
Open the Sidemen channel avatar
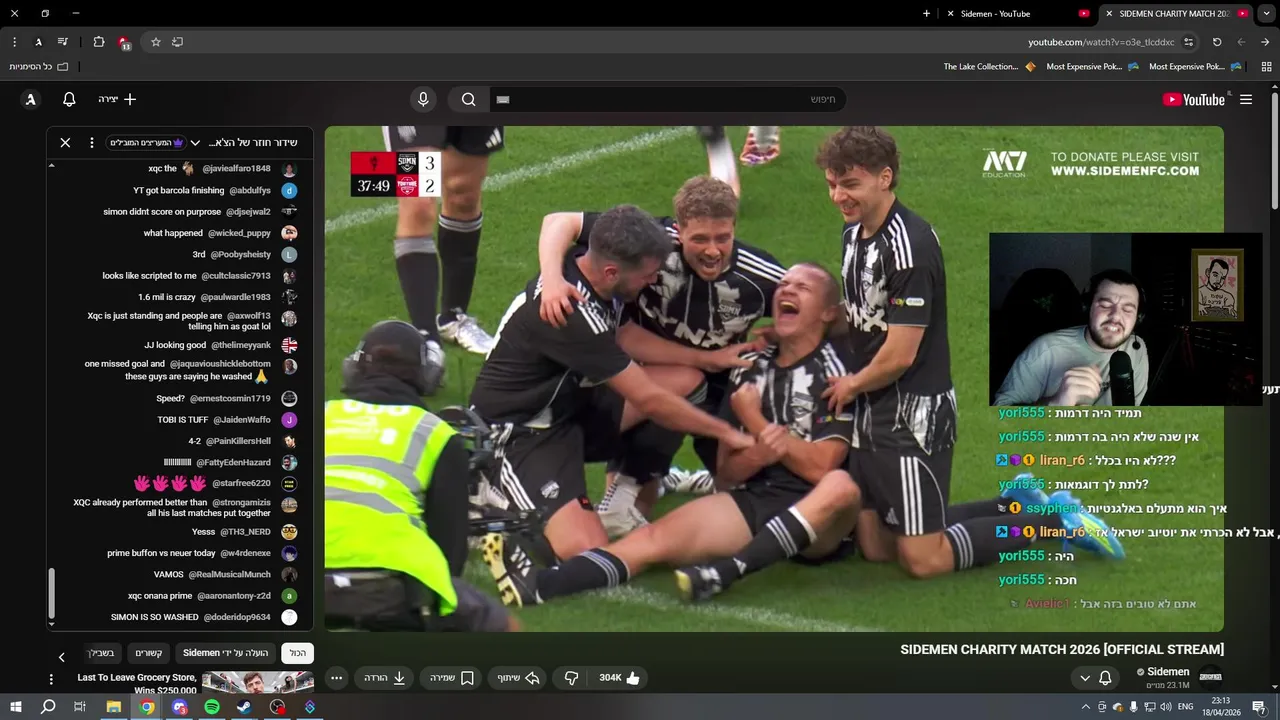[1210, 678]
